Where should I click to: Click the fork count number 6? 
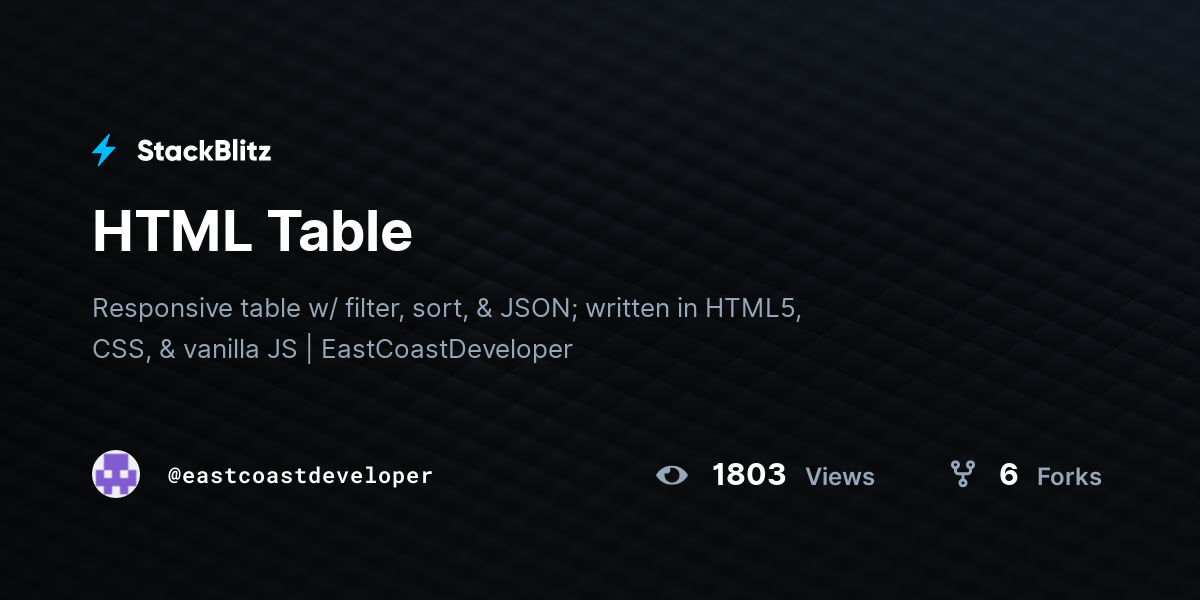[1008, 475]
